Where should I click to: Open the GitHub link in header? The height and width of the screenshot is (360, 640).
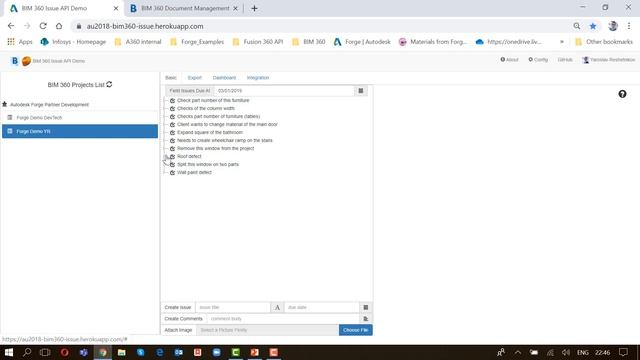(565, 60)
